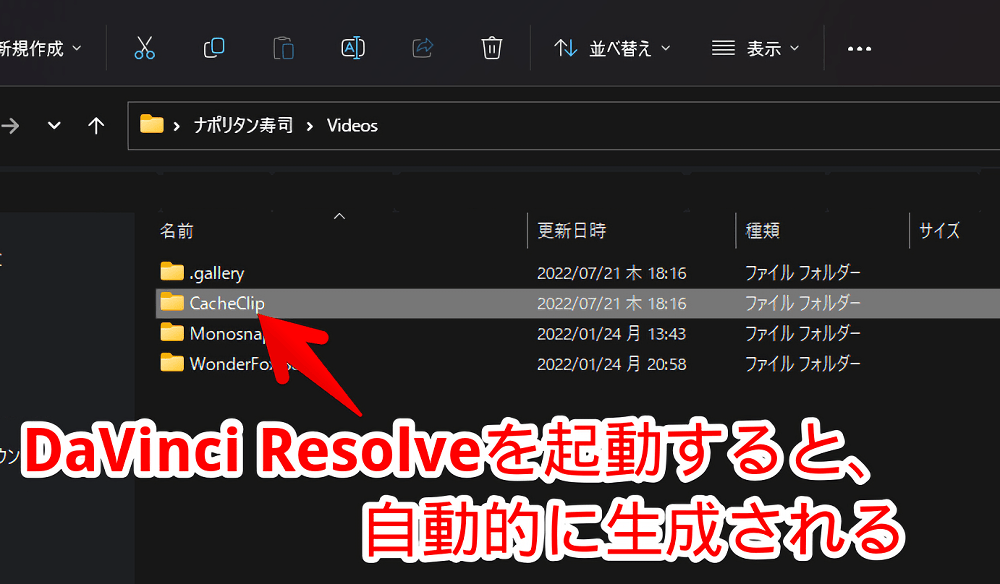The width and height of the screenshot is (1000, 584).
Task: Expand chevron before ナポリタン寿司 breadcrumb
Action: (177, 126)
